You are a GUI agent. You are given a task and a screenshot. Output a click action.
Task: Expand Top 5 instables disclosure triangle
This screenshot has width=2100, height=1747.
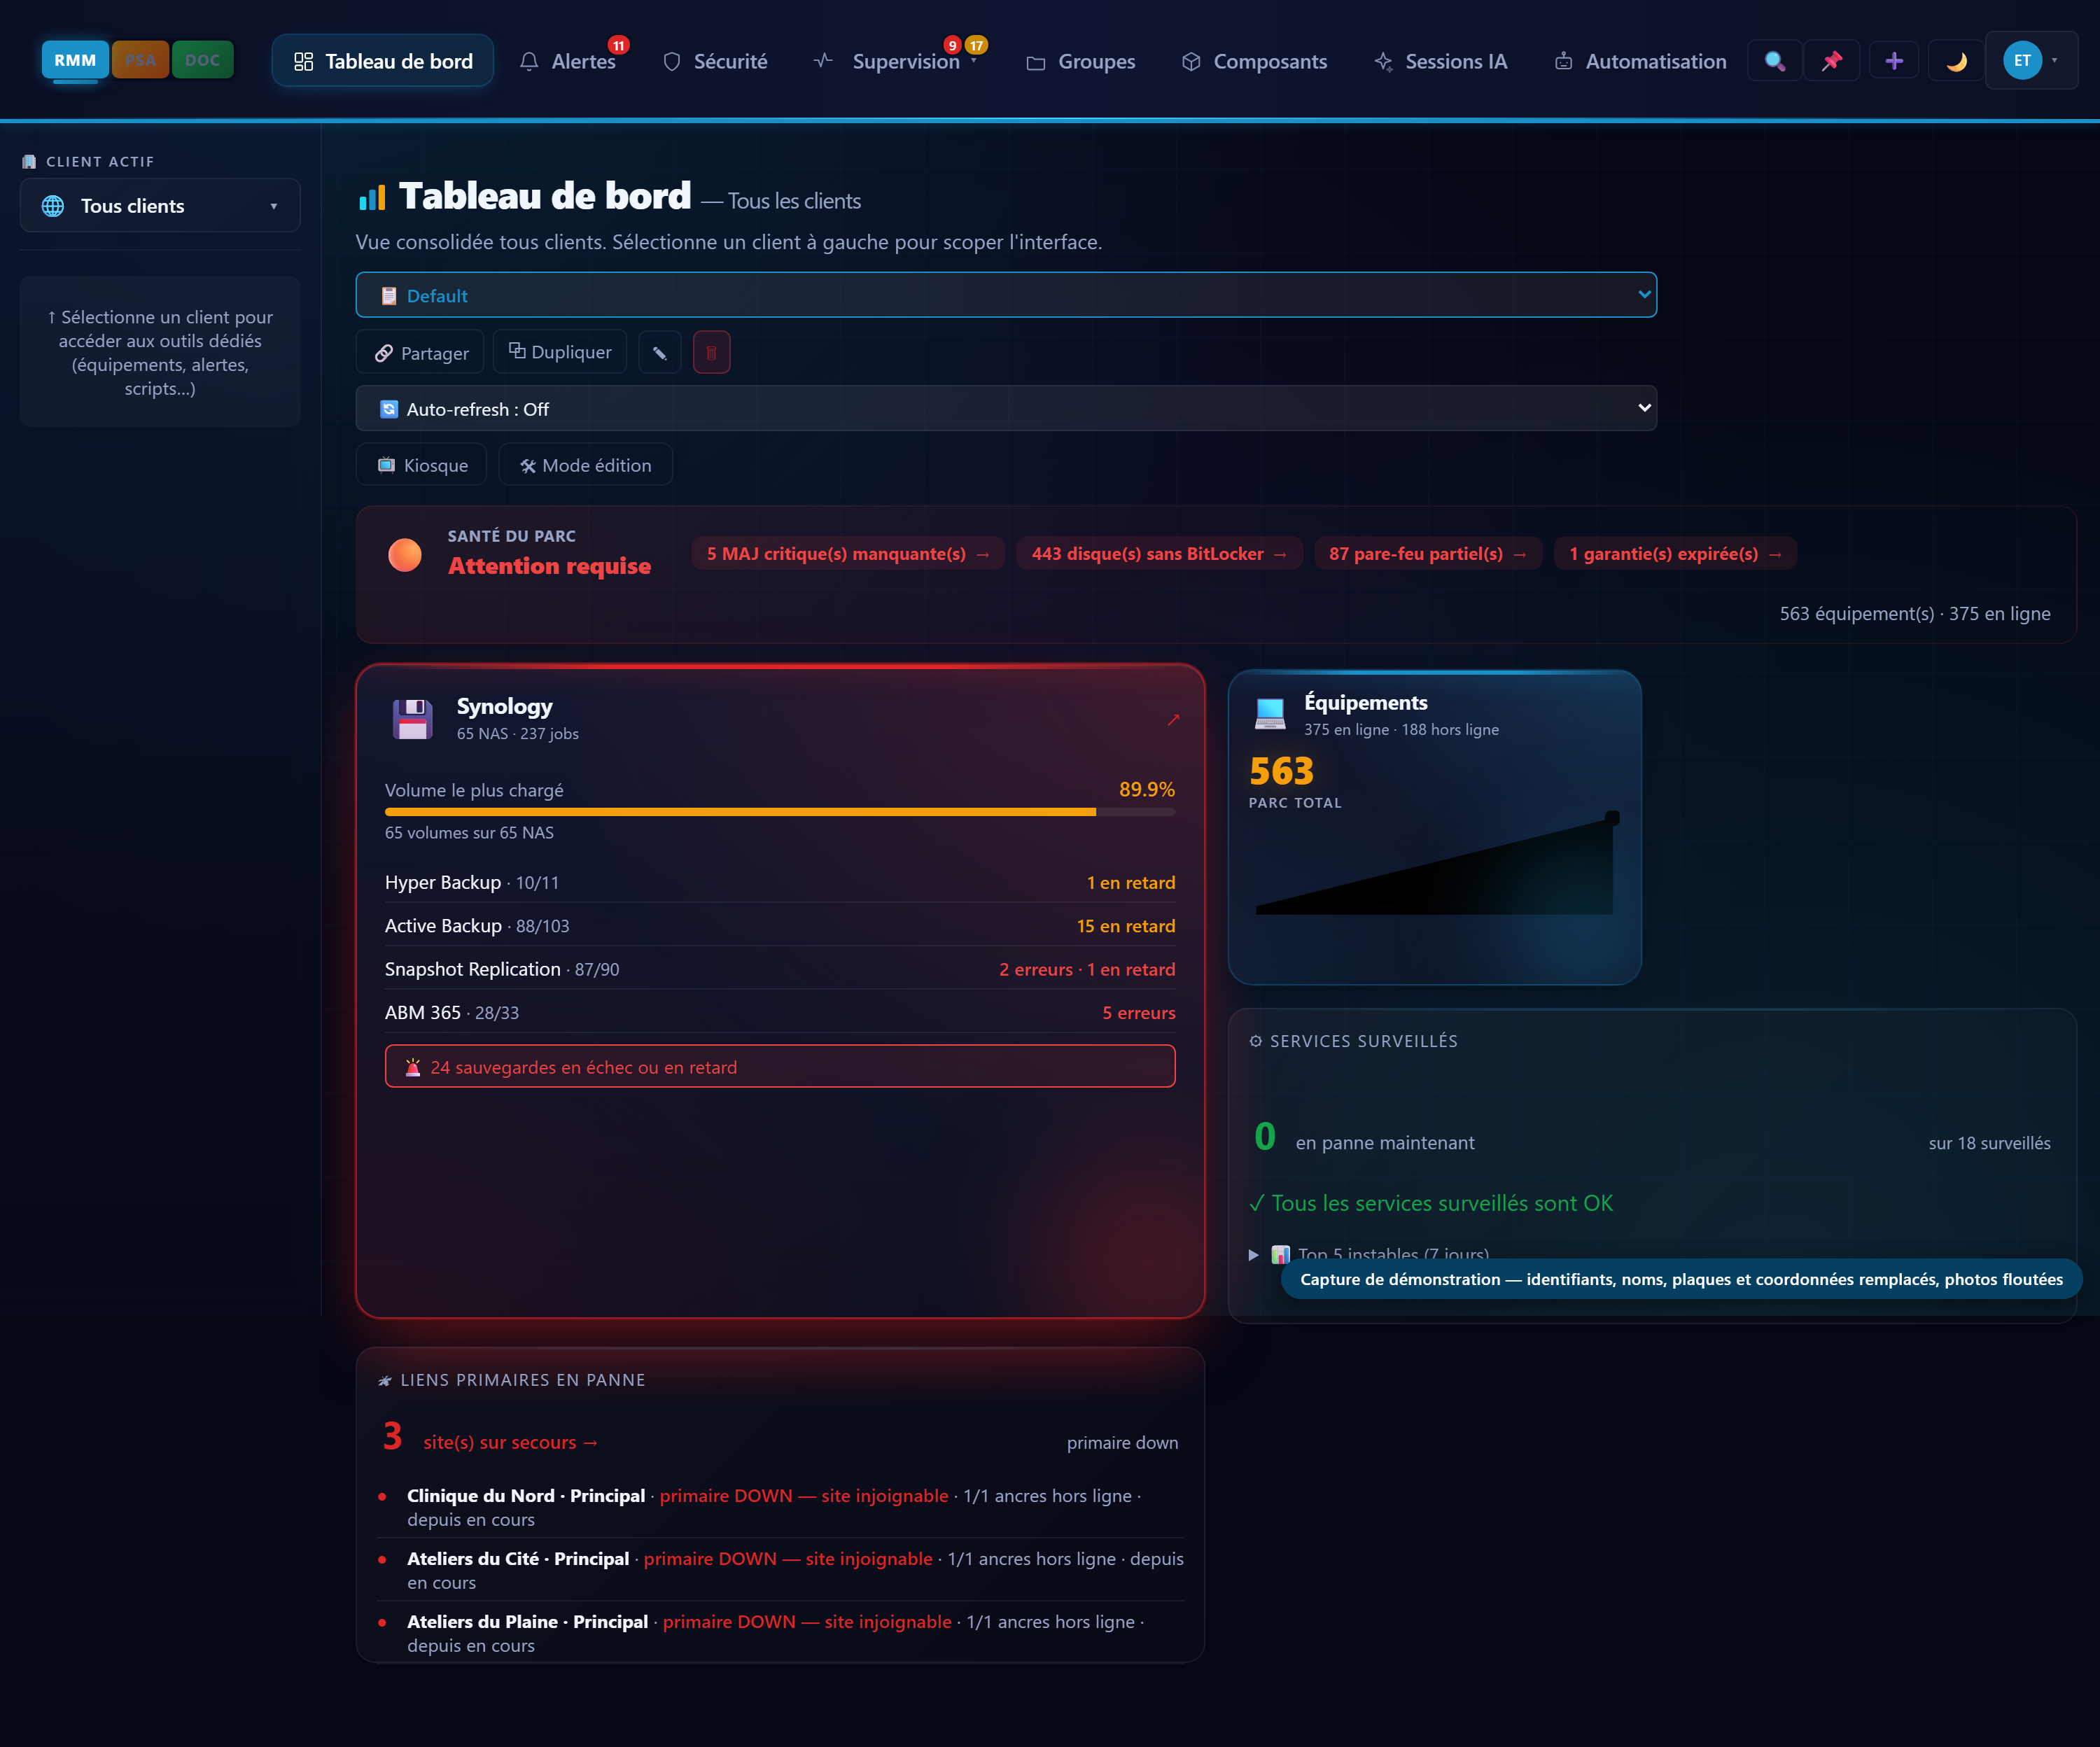pos(1253,1254)
